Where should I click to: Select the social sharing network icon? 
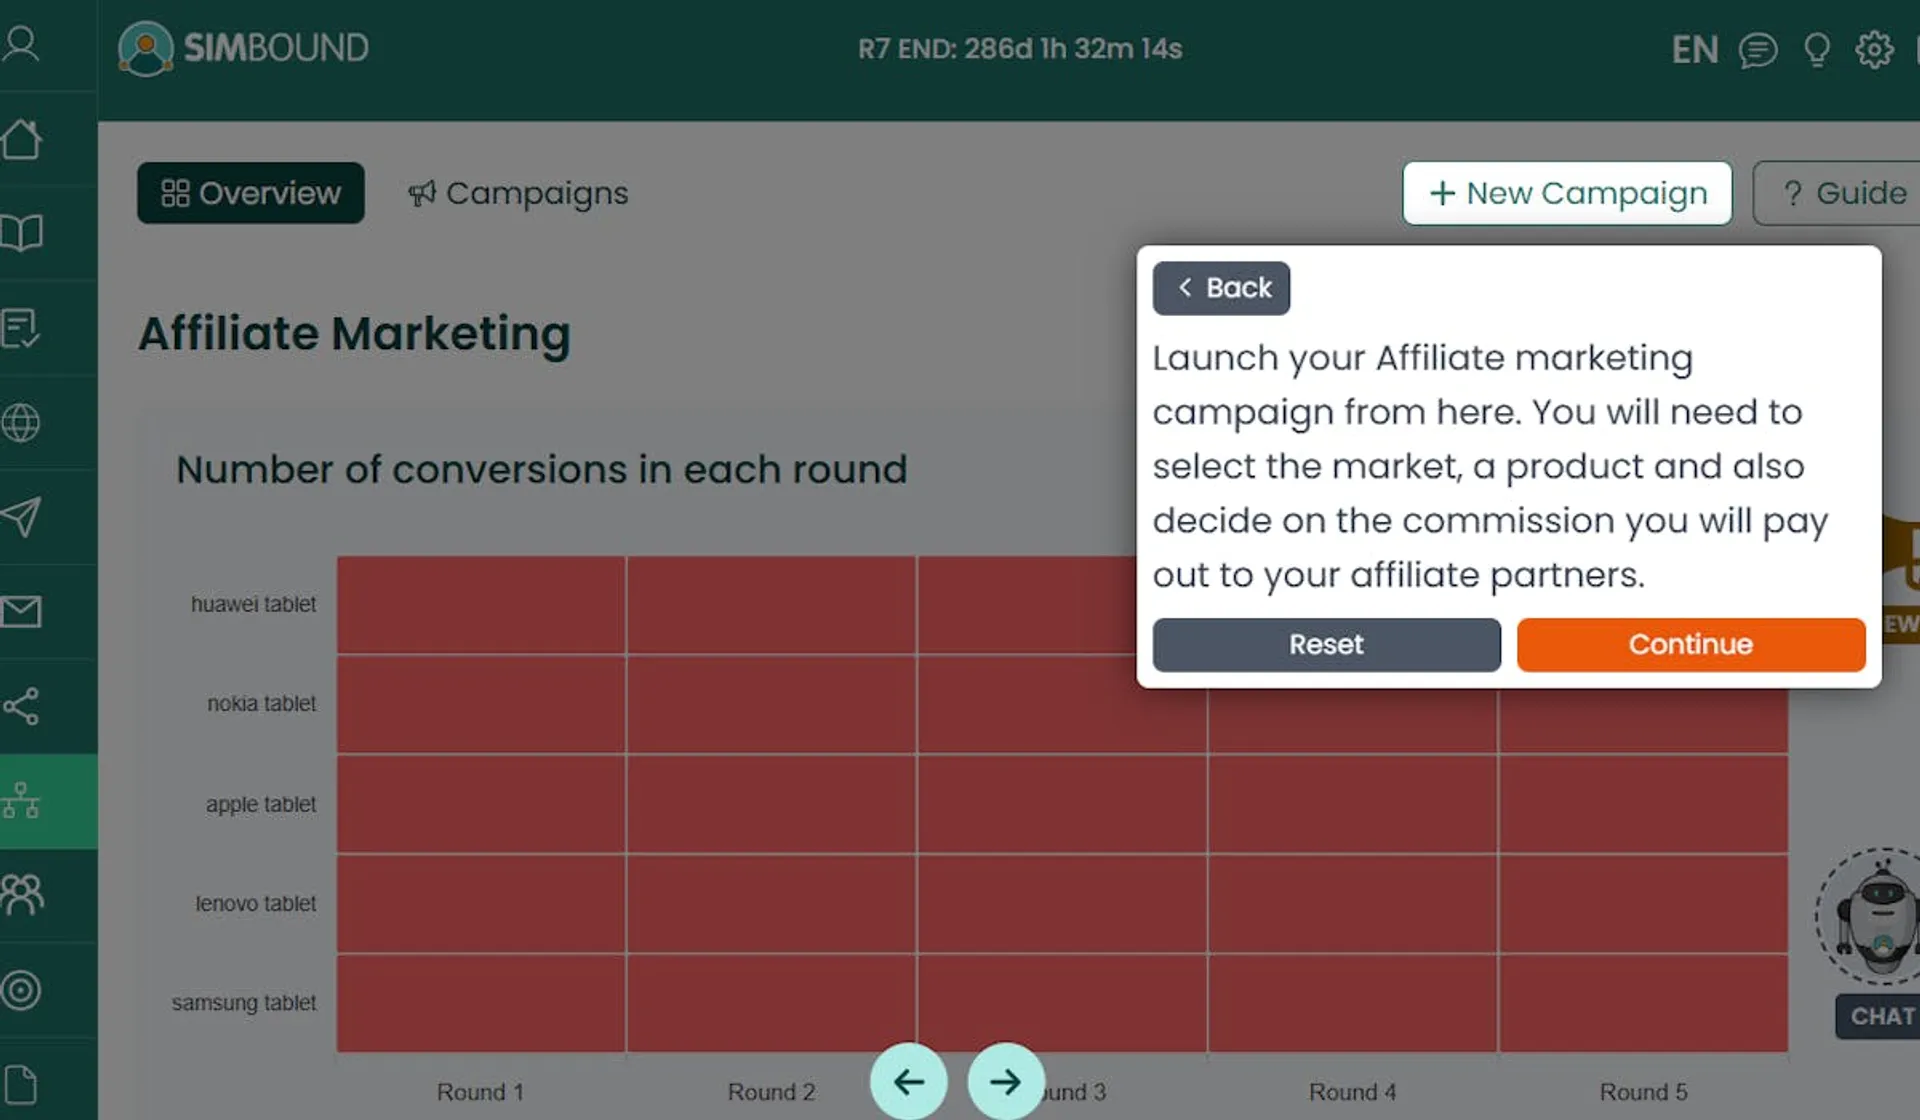(24, 705)
